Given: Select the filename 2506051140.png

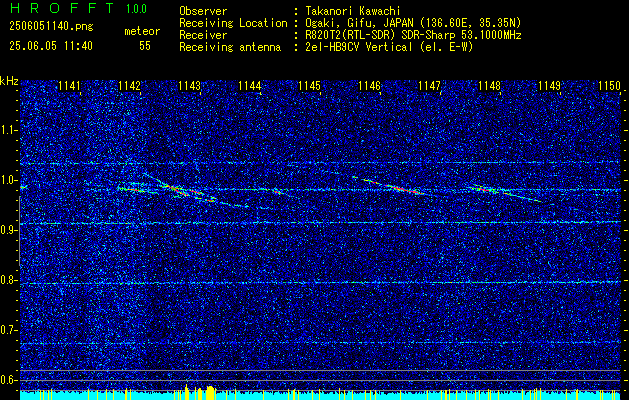Looking at the screenshot, I should point(51,27).
